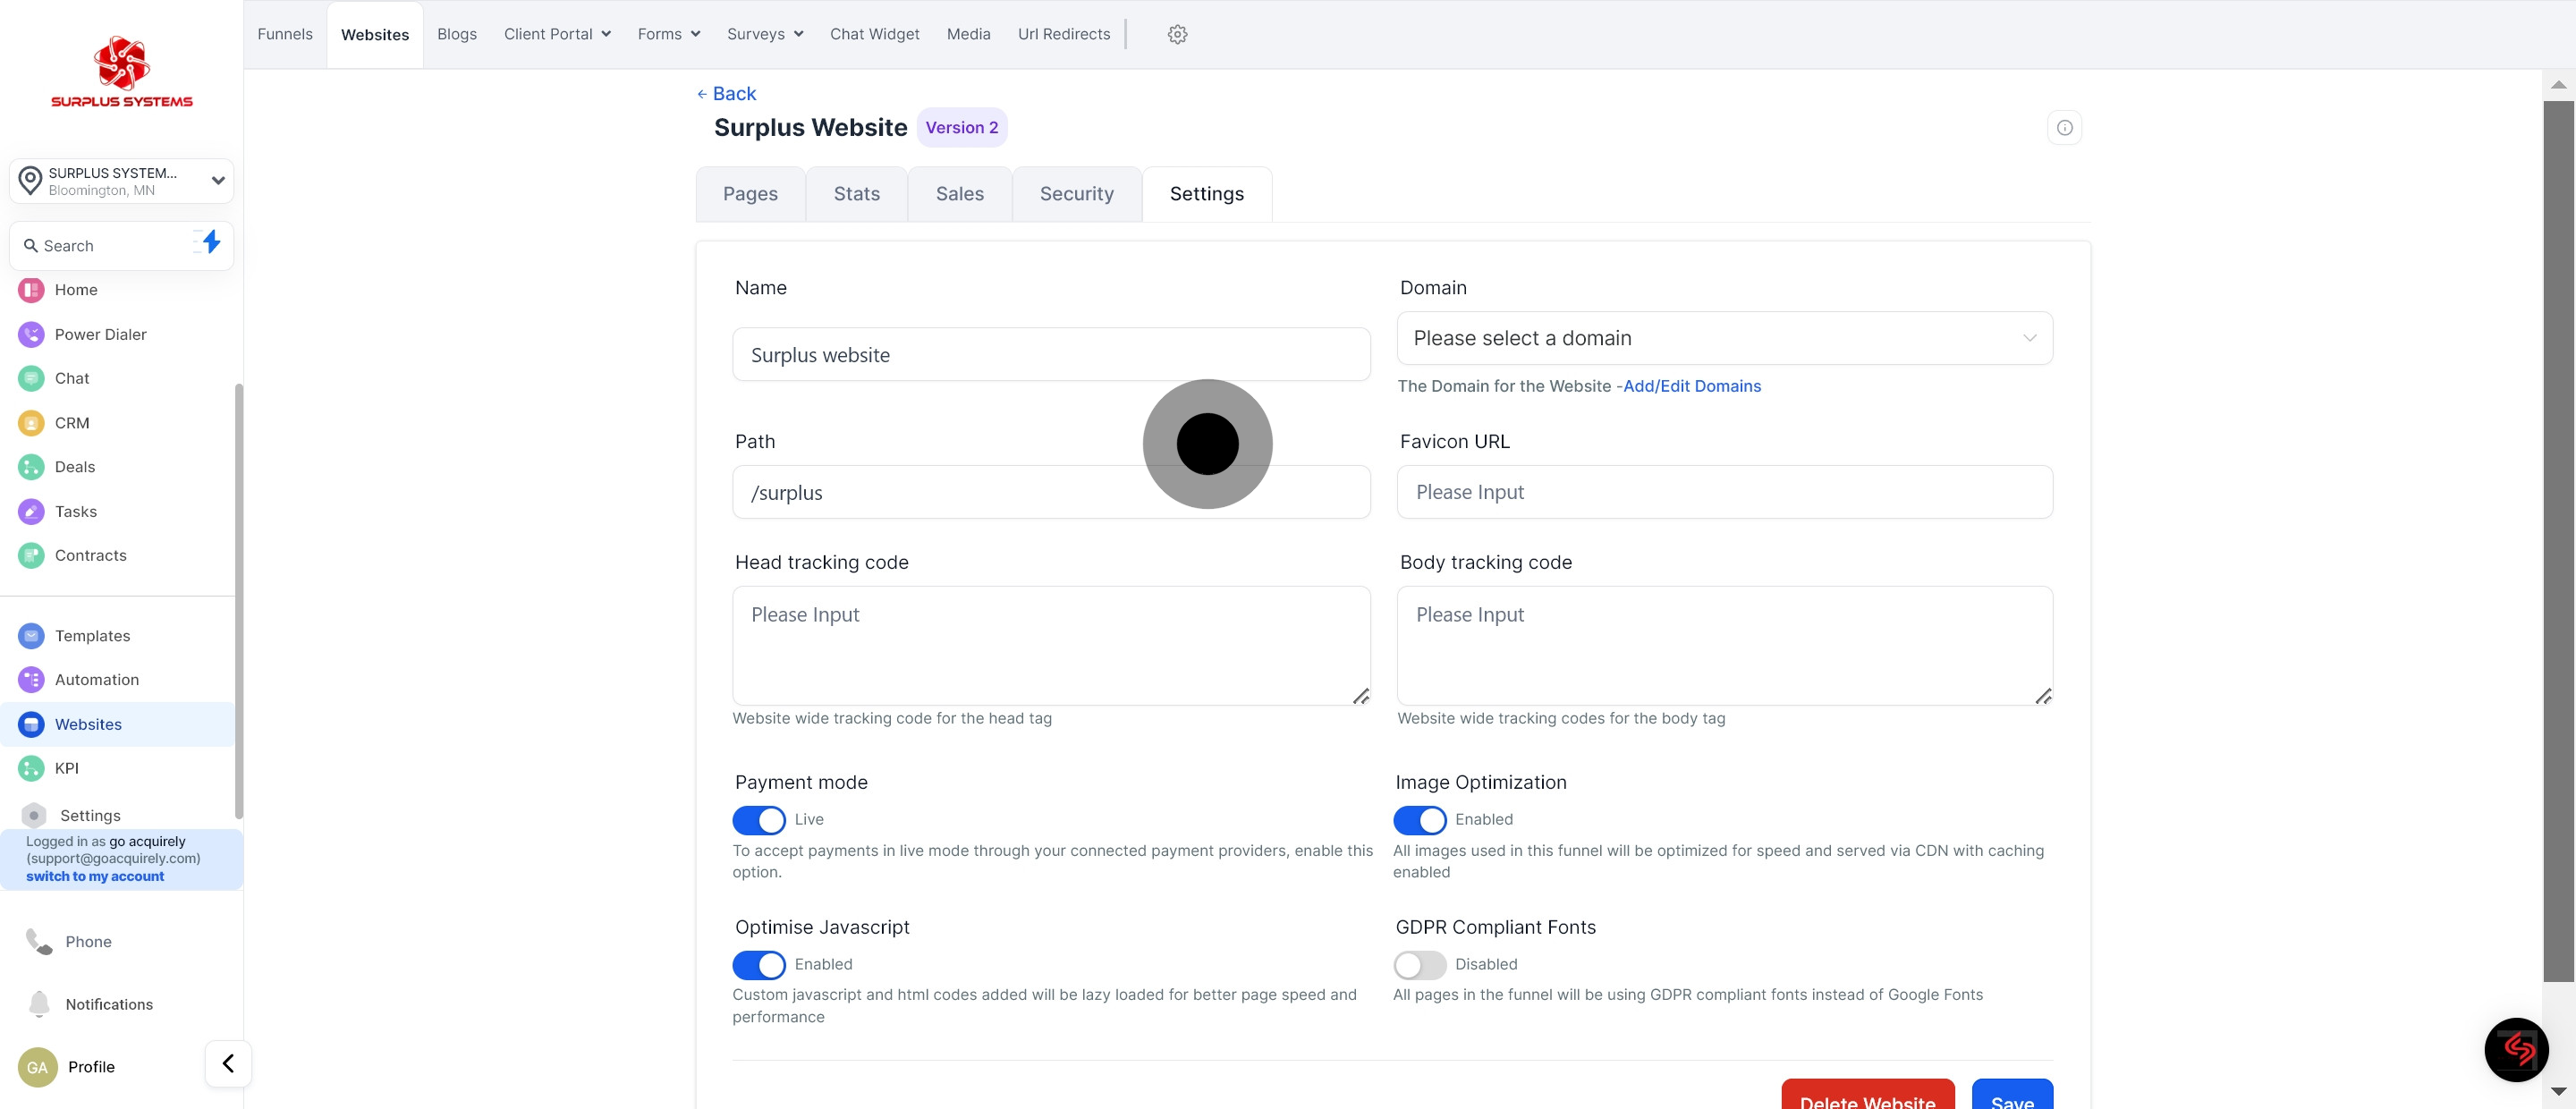This screenshot has height=1109, width=2576.
Task: Click the lightning bolt quick actions icon
Action: pos(210,242)
